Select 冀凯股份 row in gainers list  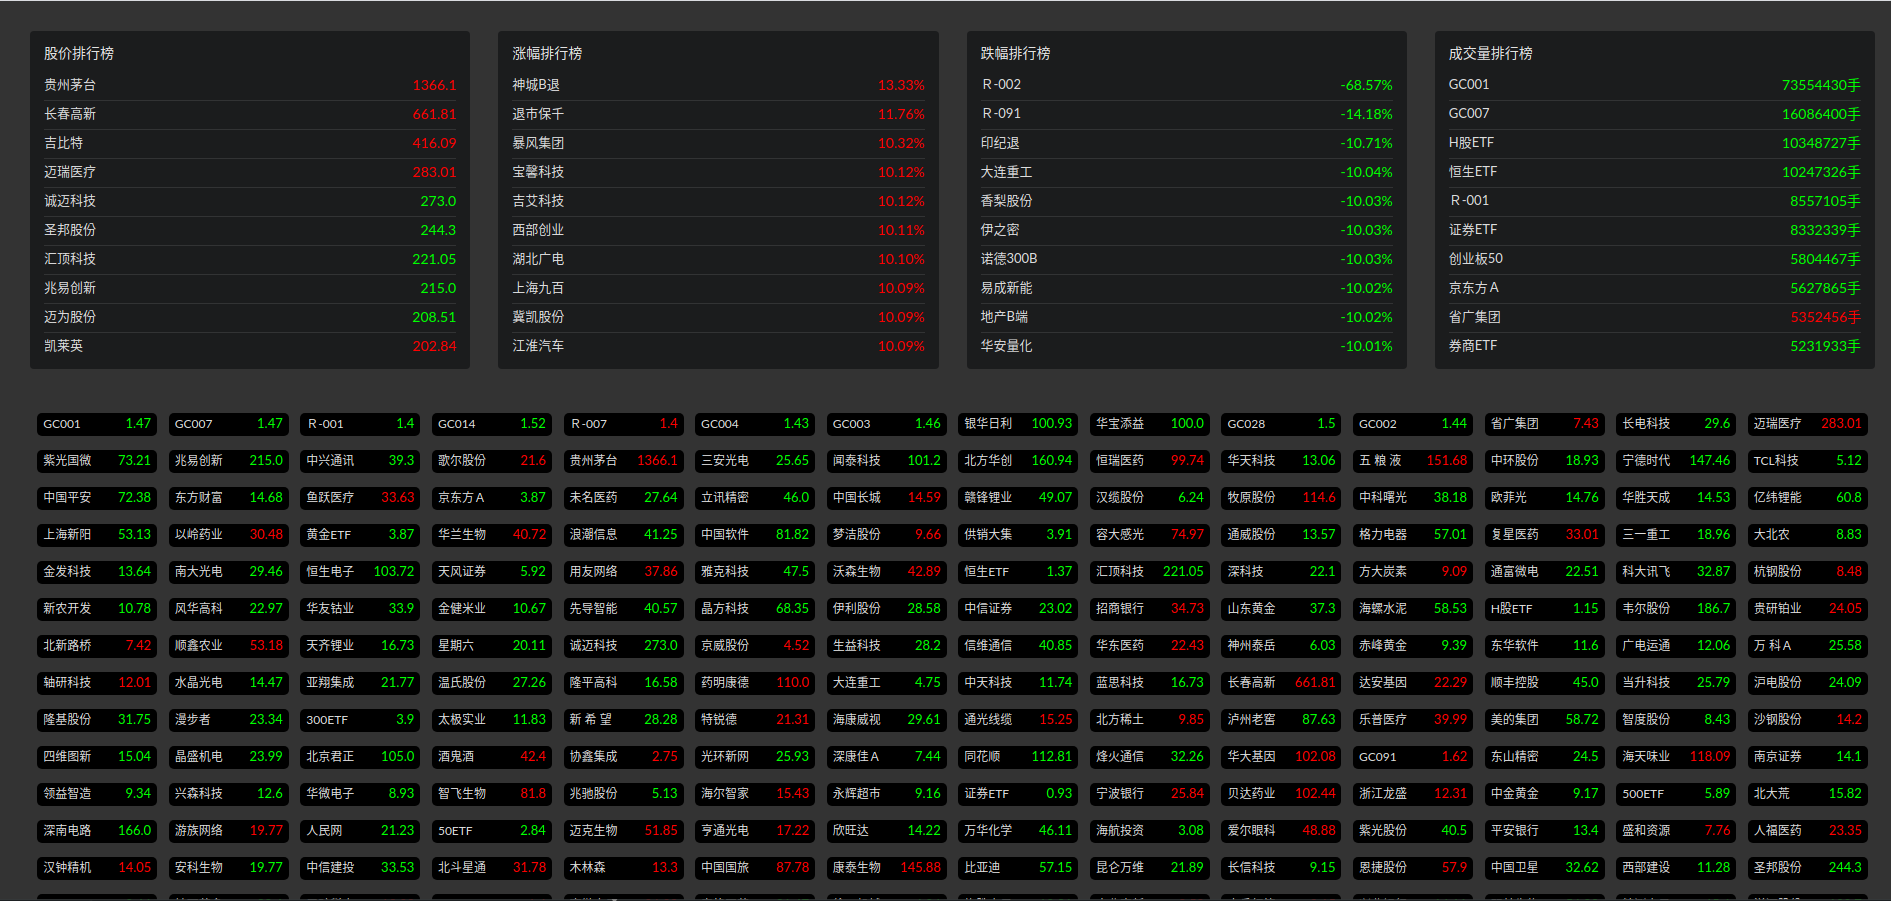point(718,317)
